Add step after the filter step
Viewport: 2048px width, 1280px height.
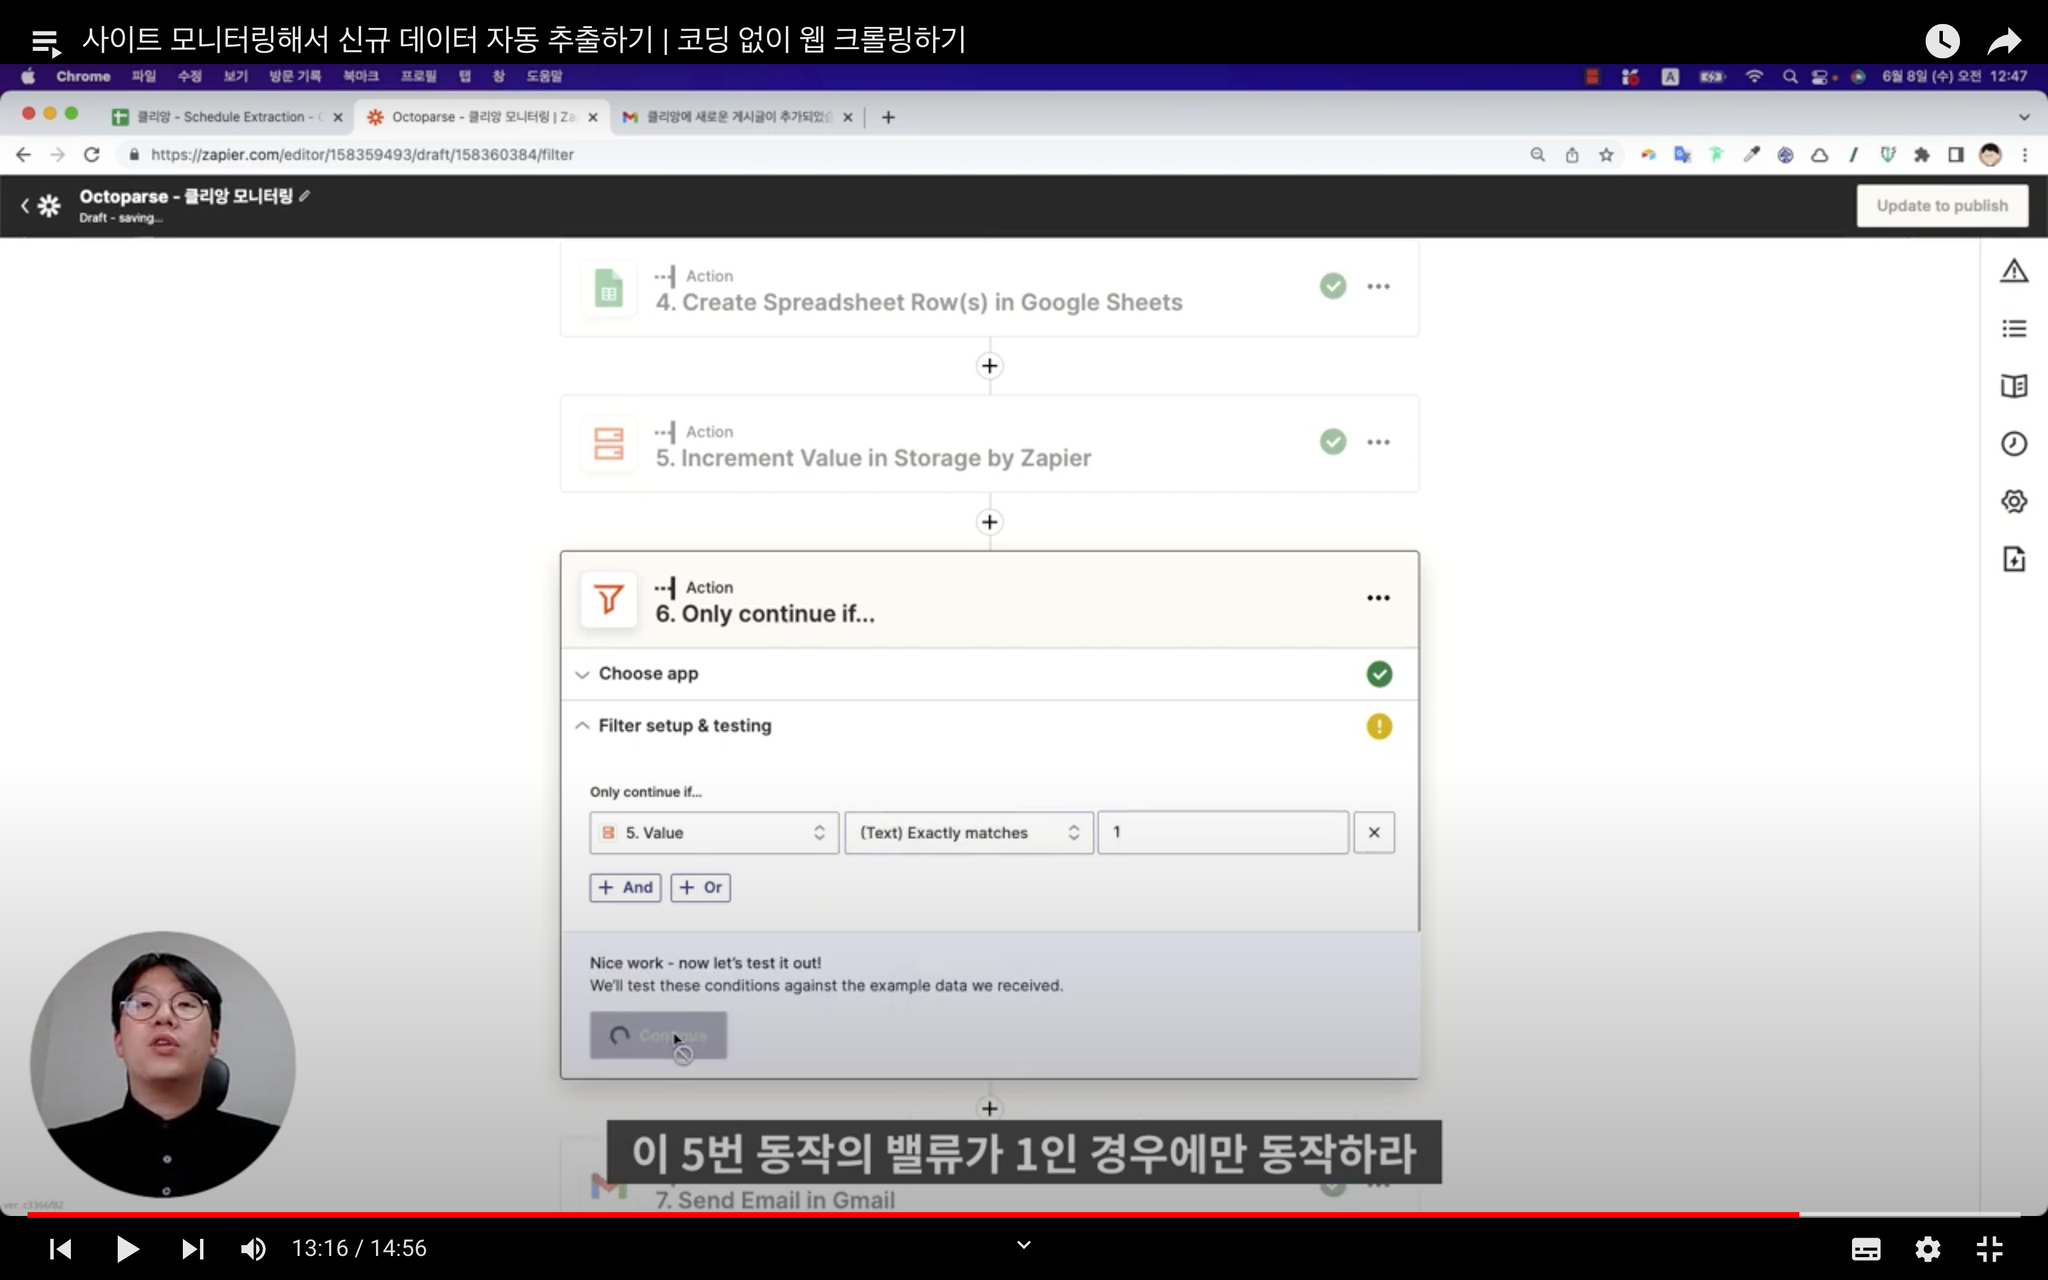click(989, 1108)
